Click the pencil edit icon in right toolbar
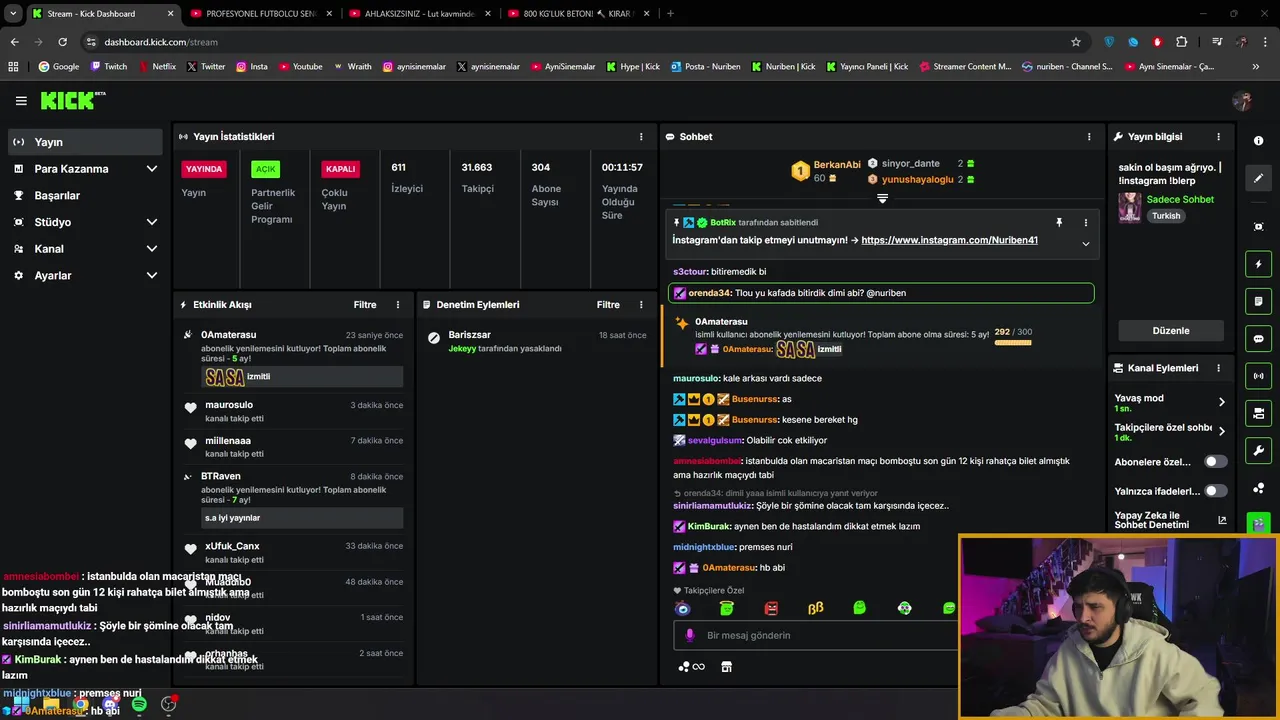The height and width of the screenshot is (720, 1280). click(1258, 178)
